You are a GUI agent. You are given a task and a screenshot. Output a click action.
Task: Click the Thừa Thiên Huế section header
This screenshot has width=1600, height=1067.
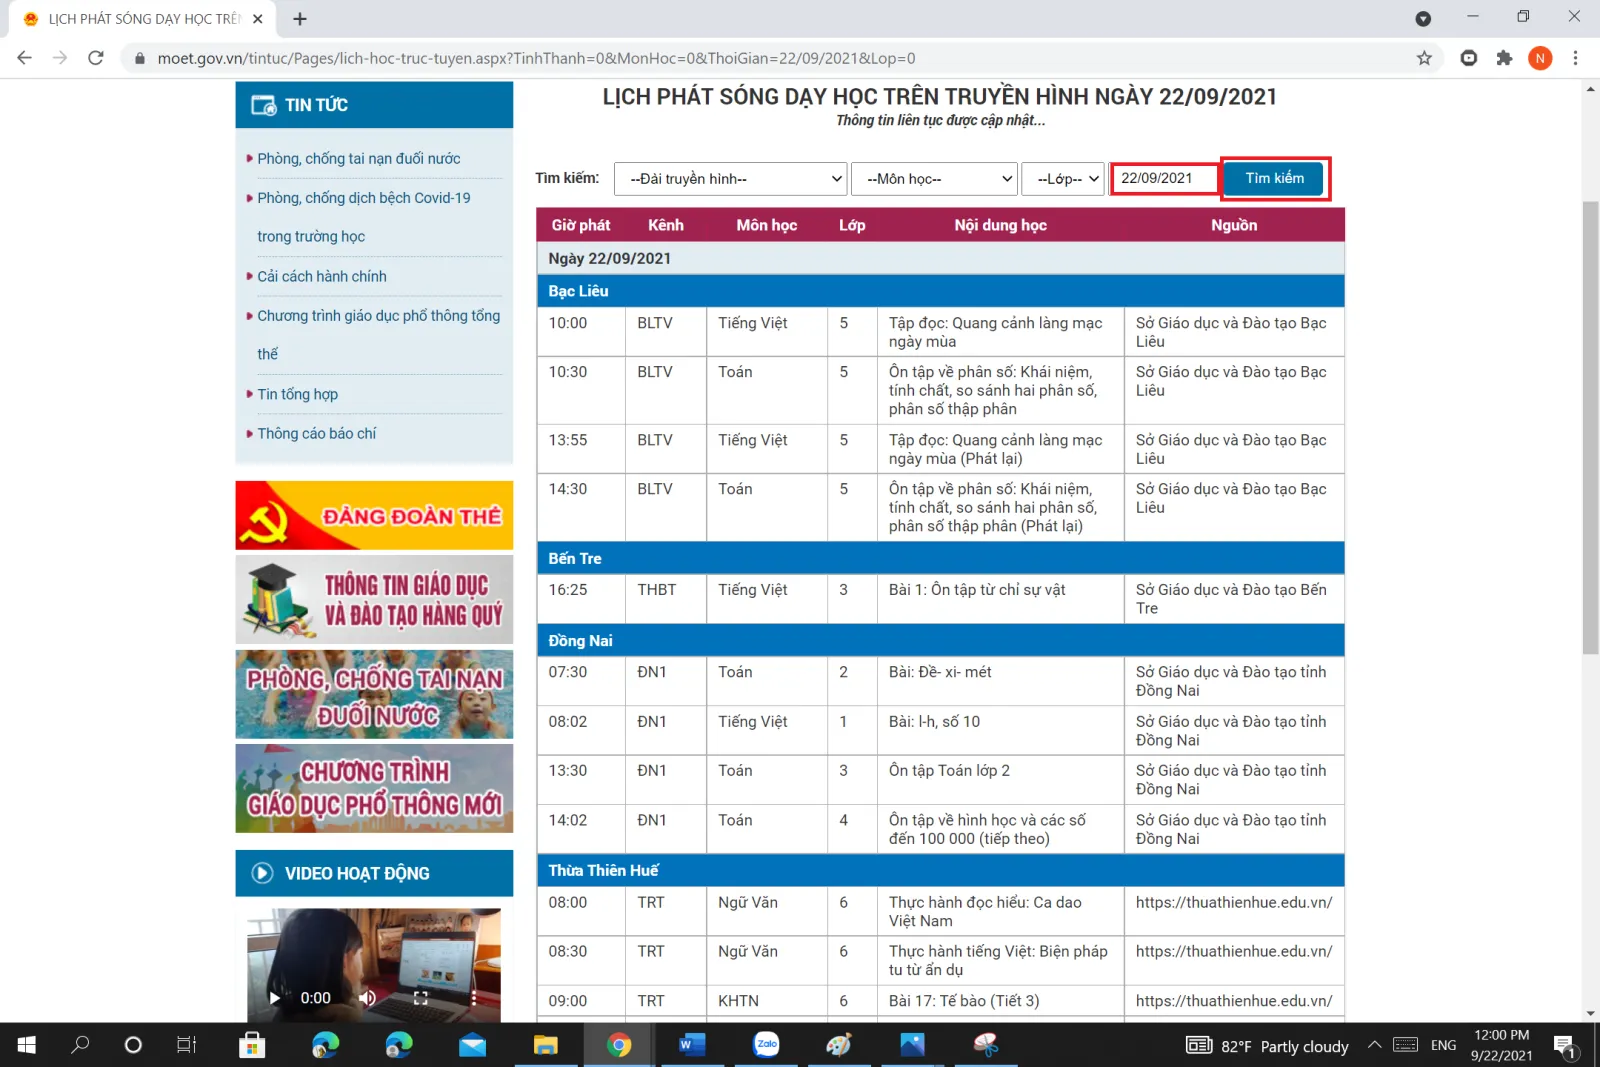point(940,870)
